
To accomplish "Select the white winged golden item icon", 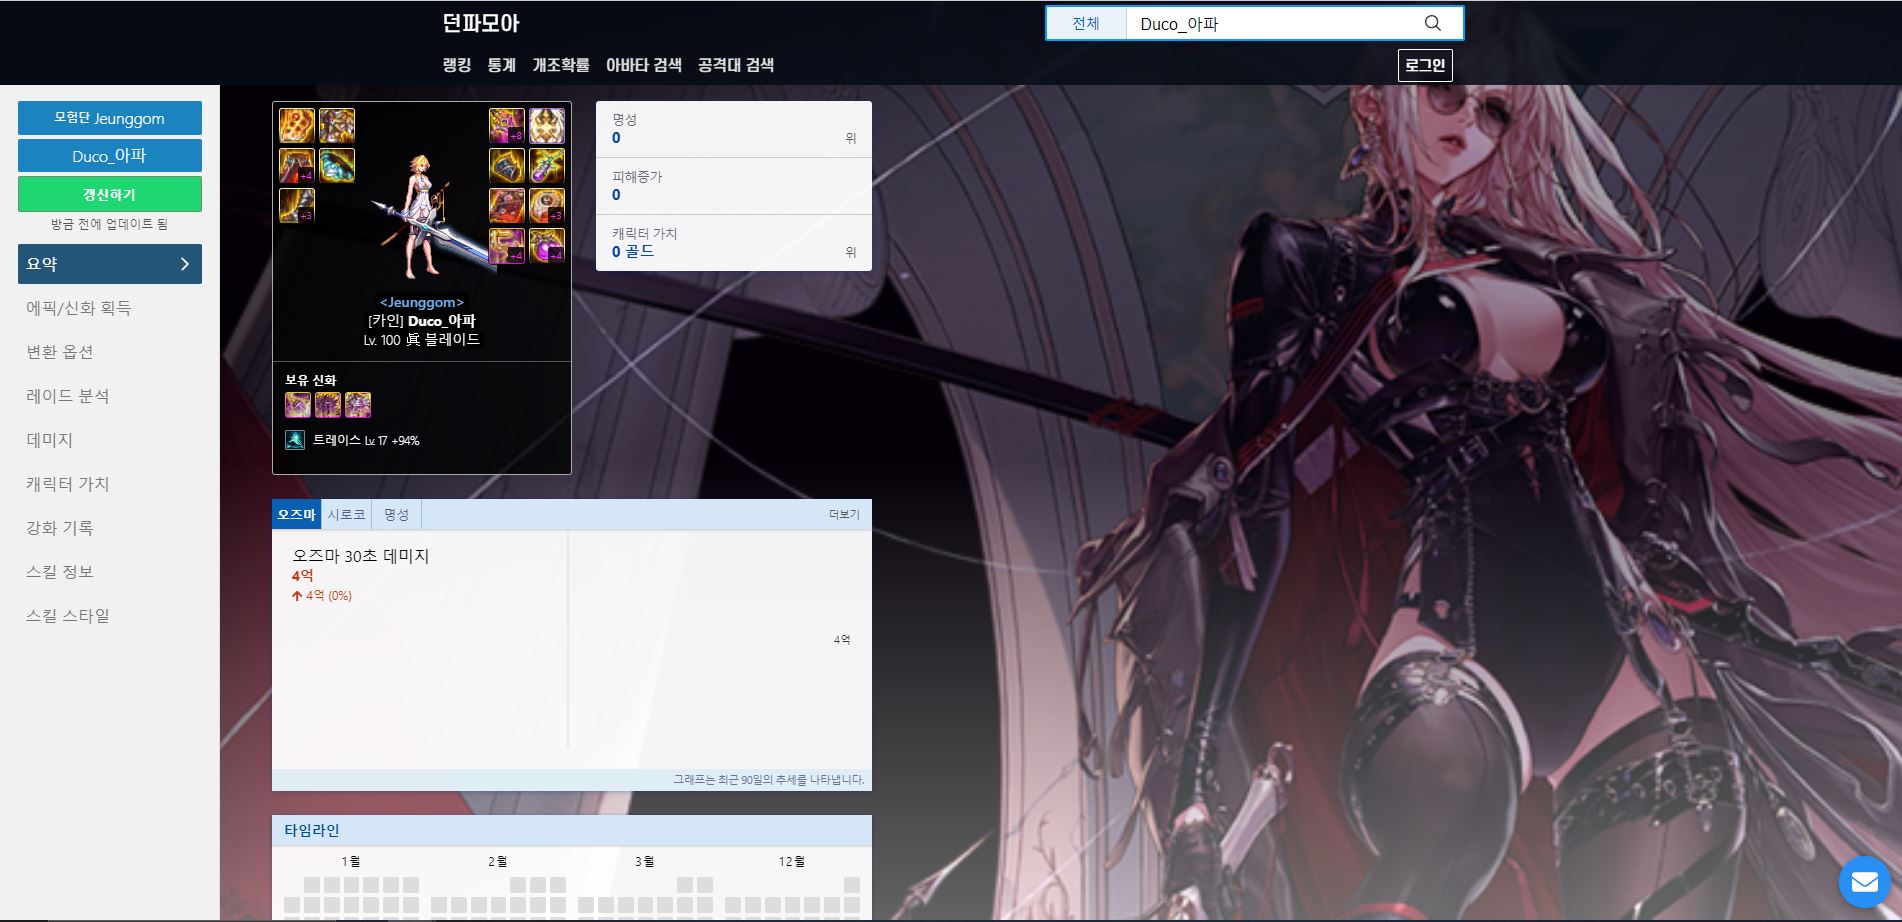I will (547, 126).
